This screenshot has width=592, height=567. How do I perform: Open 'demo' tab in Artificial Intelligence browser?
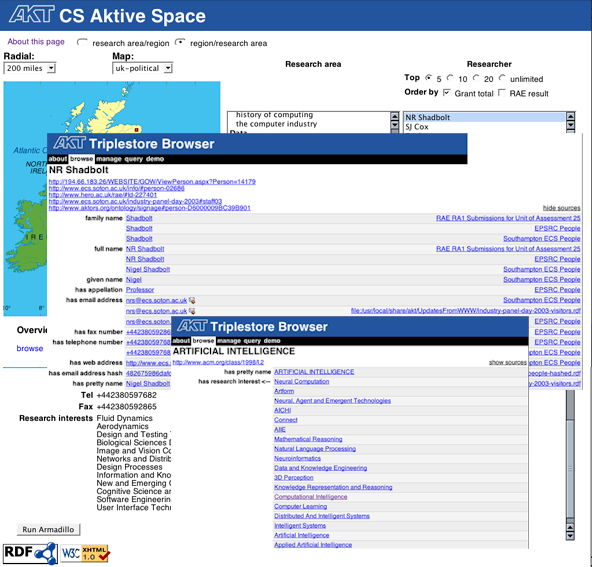coord(272,341)
